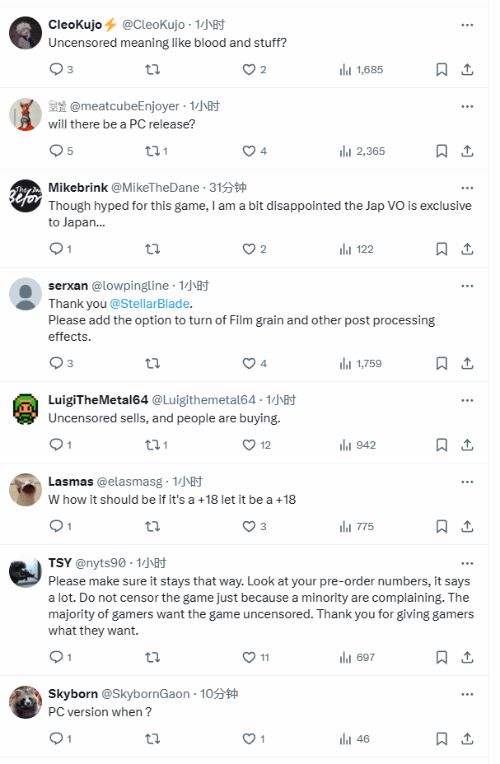Open the @SkybornGaon handle

point(145,694)
